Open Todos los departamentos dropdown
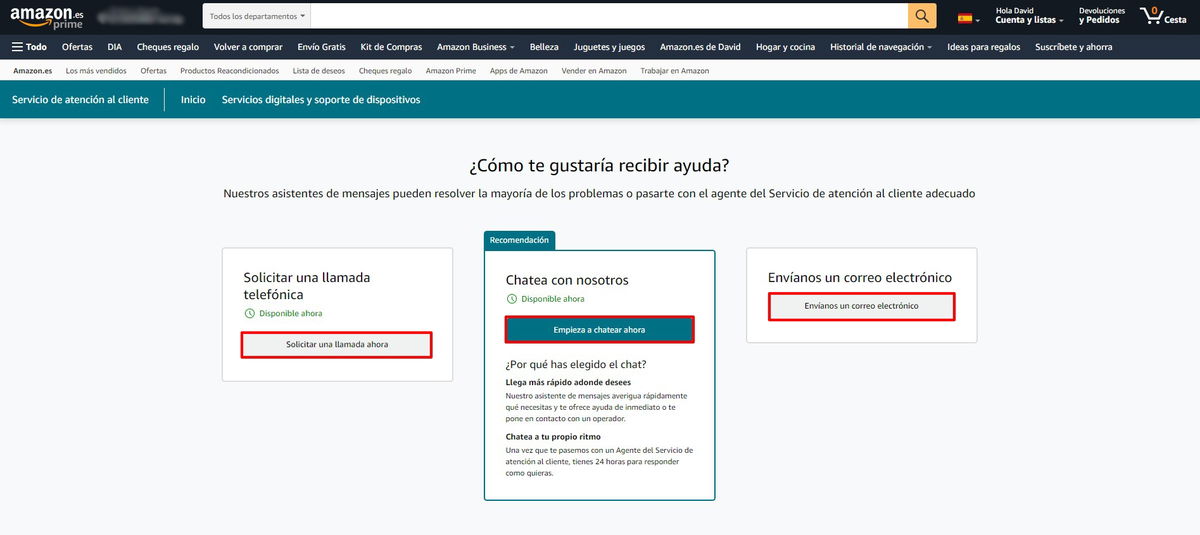1200x535 pixels. coord(258,16)
